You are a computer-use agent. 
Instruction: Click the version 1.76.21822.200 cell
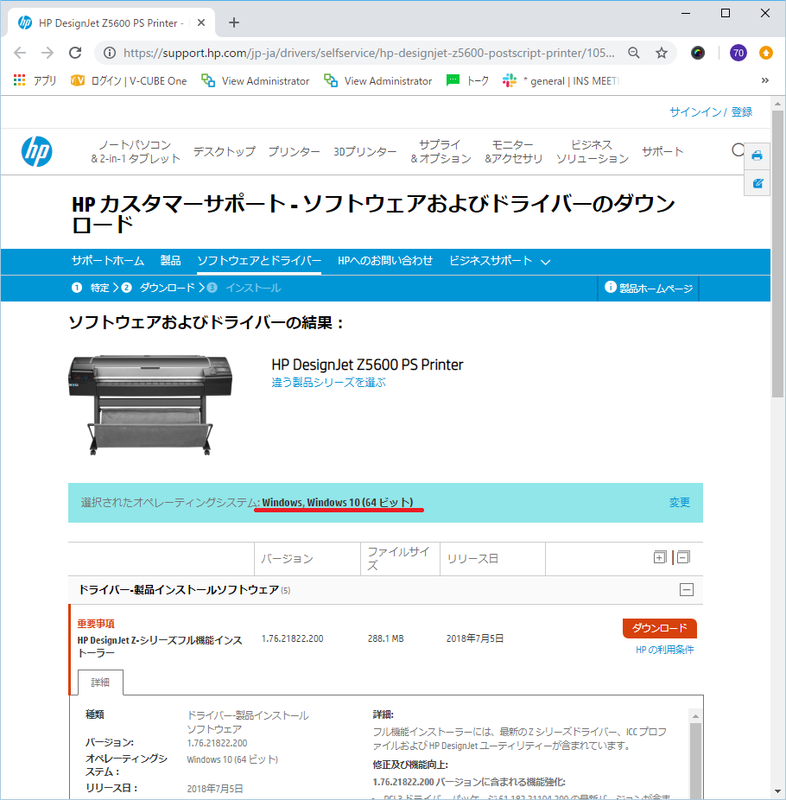click(292, 638)
